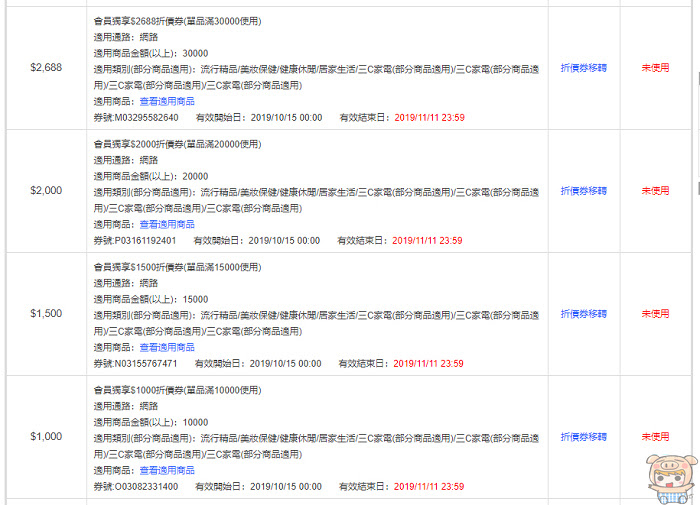Select the $2,688 amount cell
The height and width of the screenshot is (505, 700).
point(46,68)
